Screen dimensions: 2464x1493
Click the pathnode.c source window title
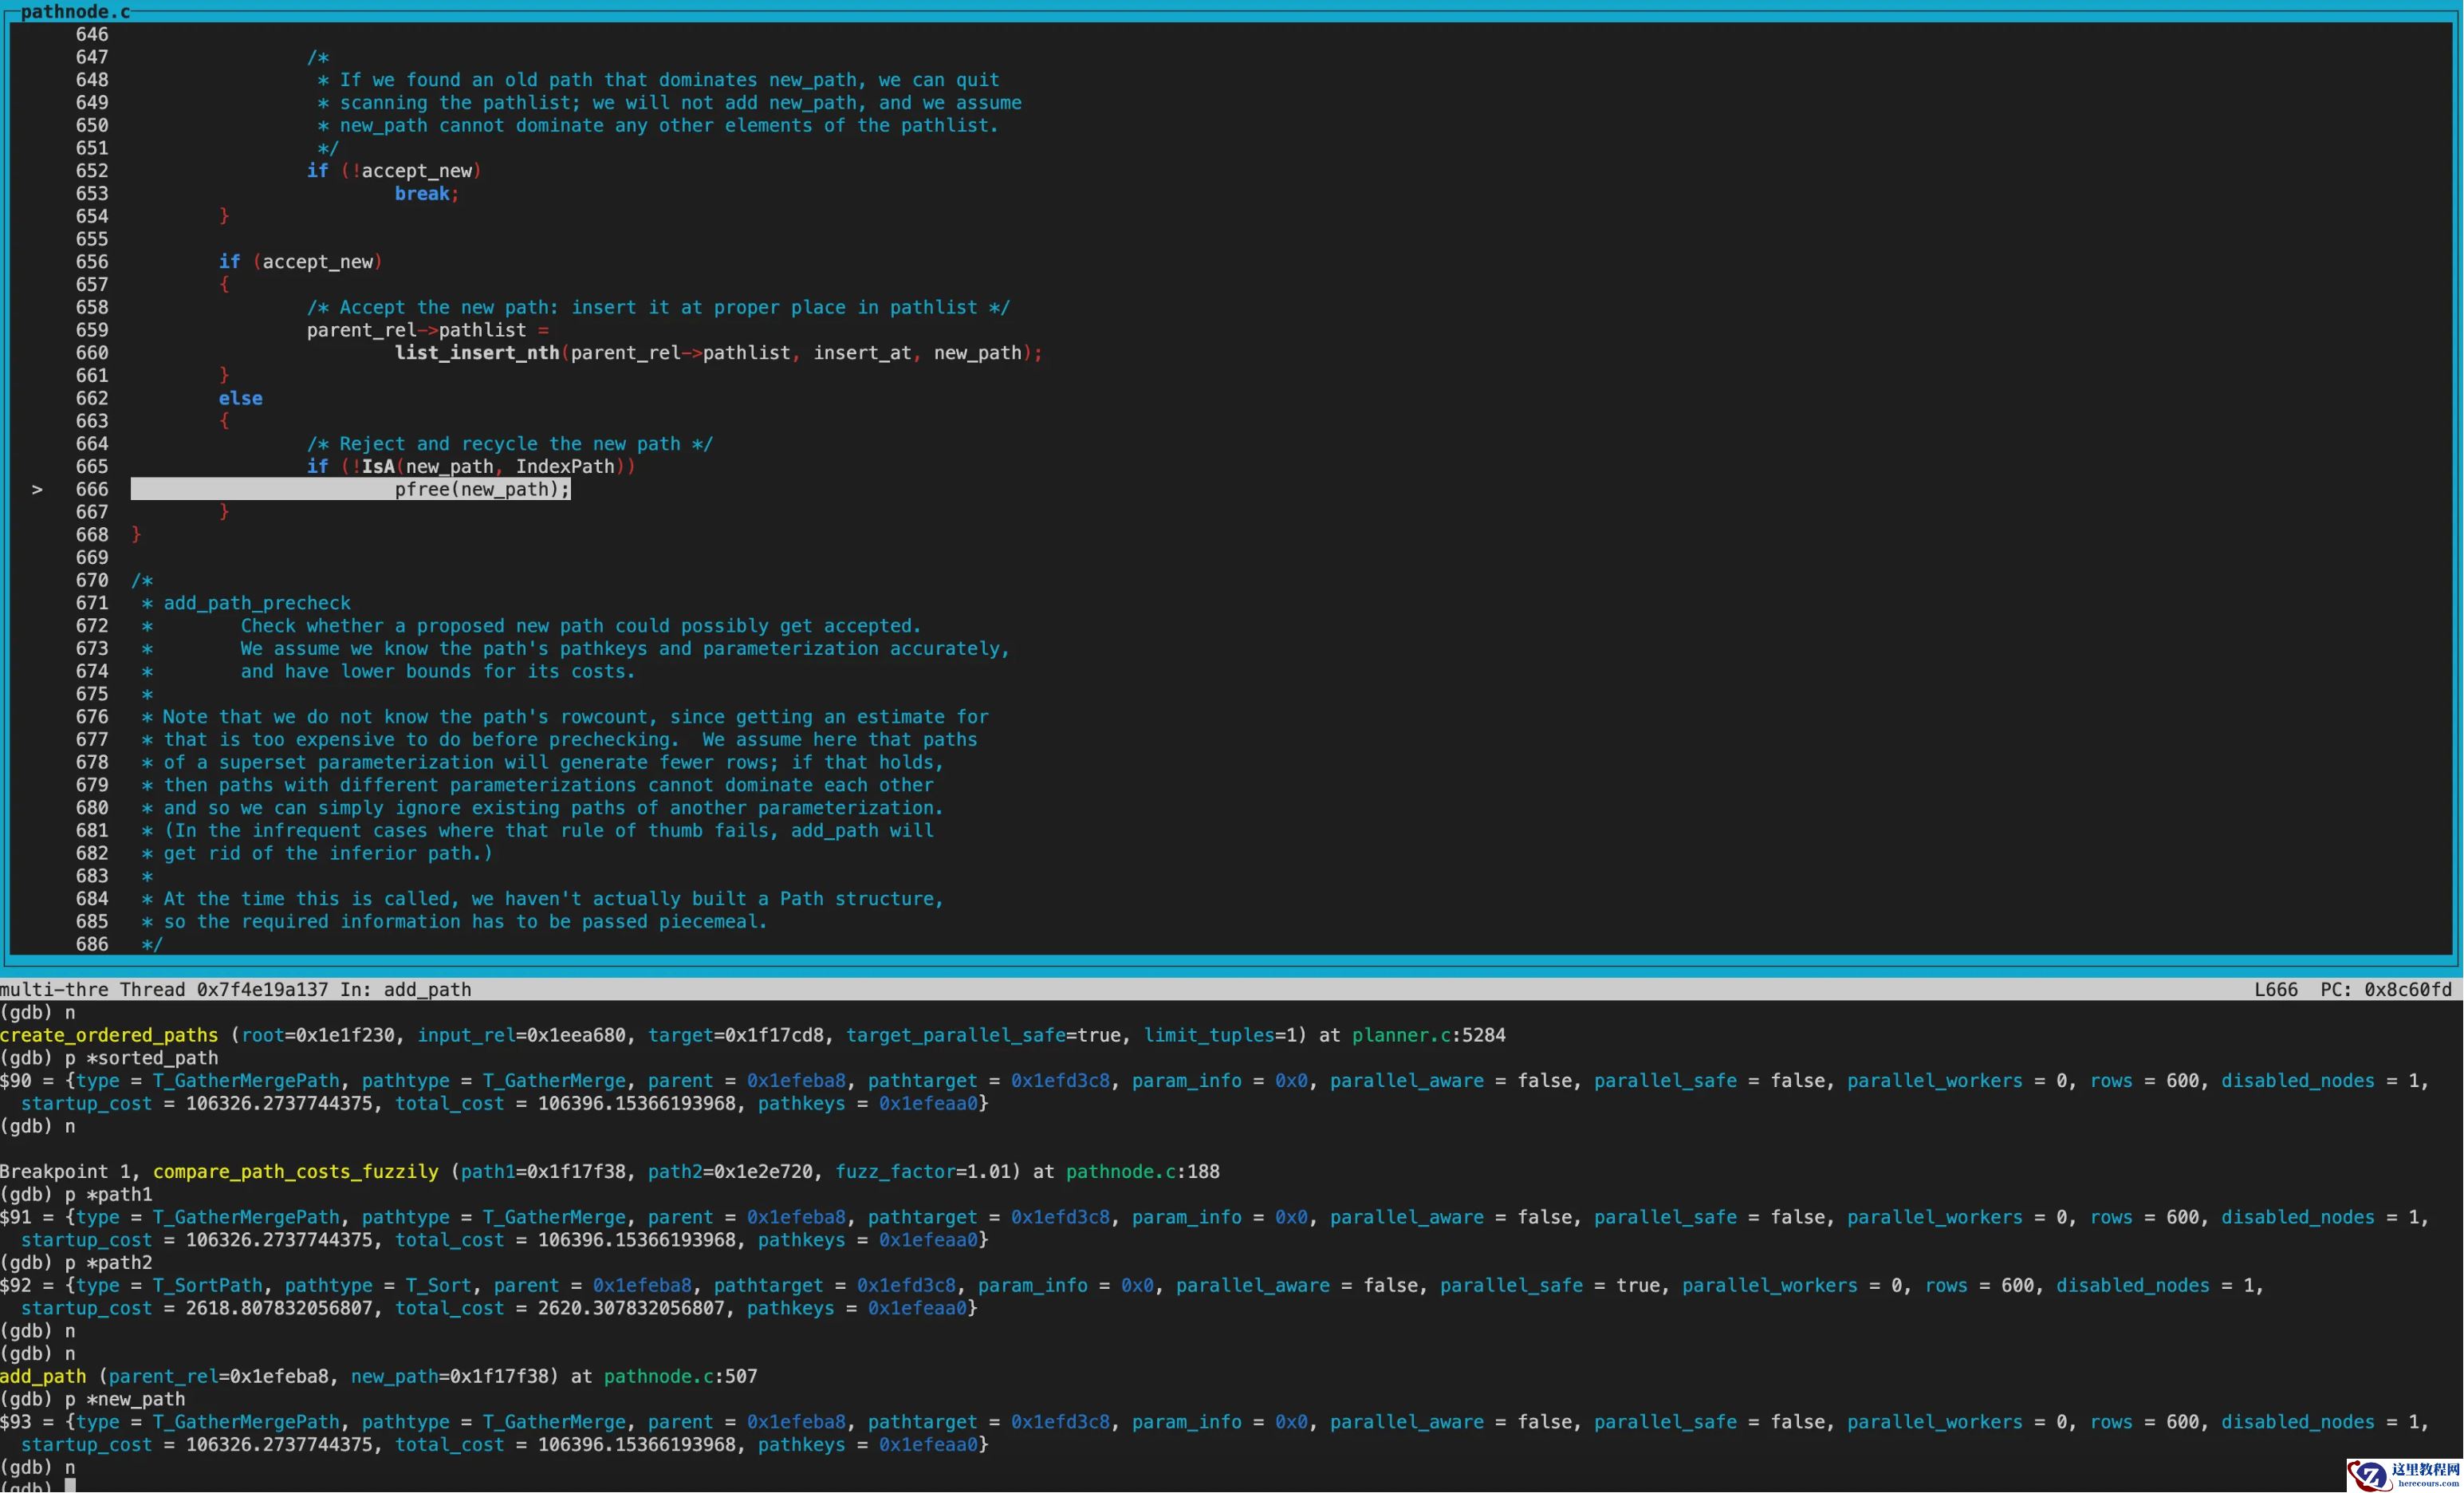click(x=75, y=11)
